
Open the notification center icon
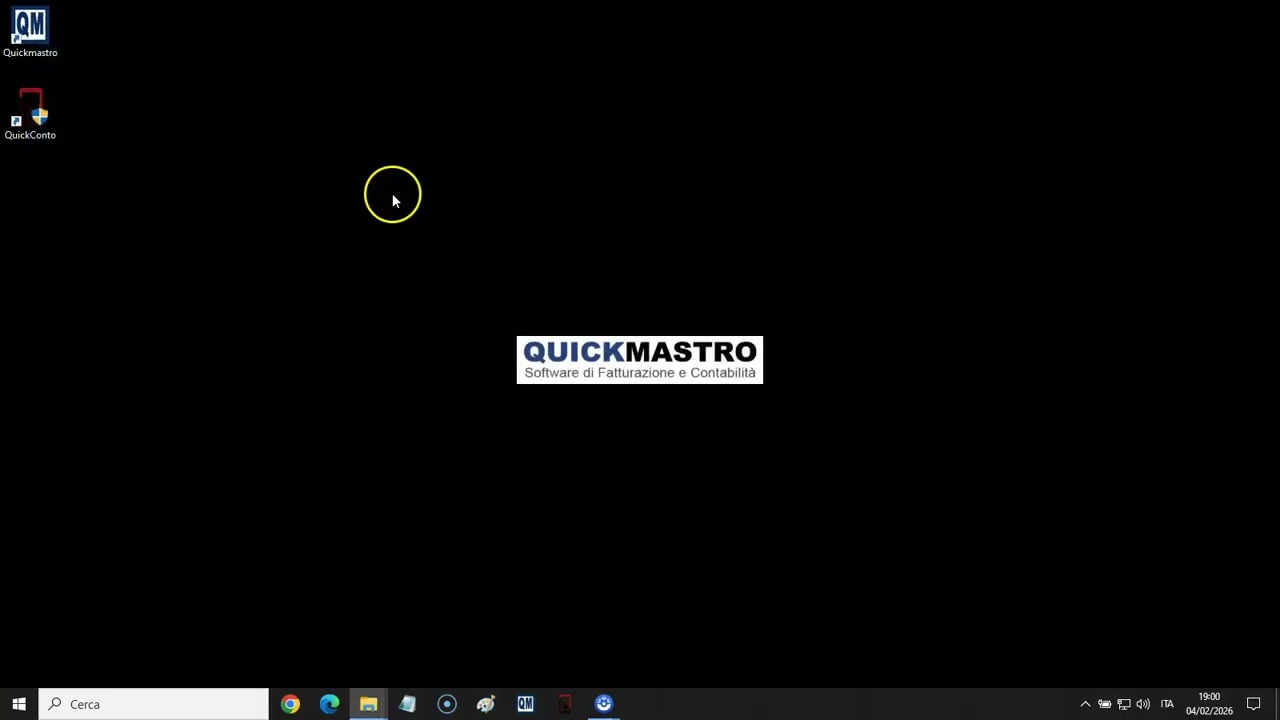coord(1253,704)
